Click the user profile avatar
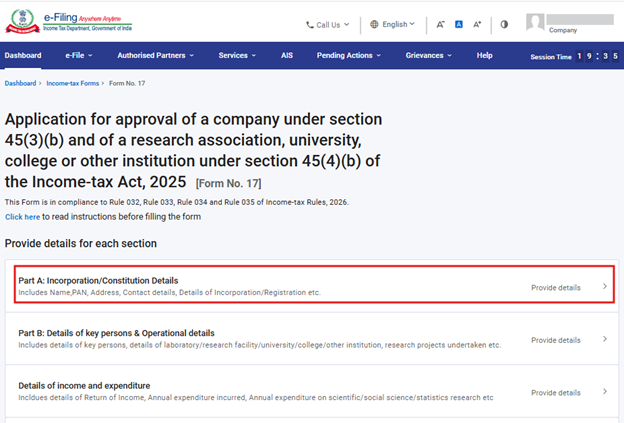Image resolution: width=624 pixels, height=423 pixels. coord(536,22)
